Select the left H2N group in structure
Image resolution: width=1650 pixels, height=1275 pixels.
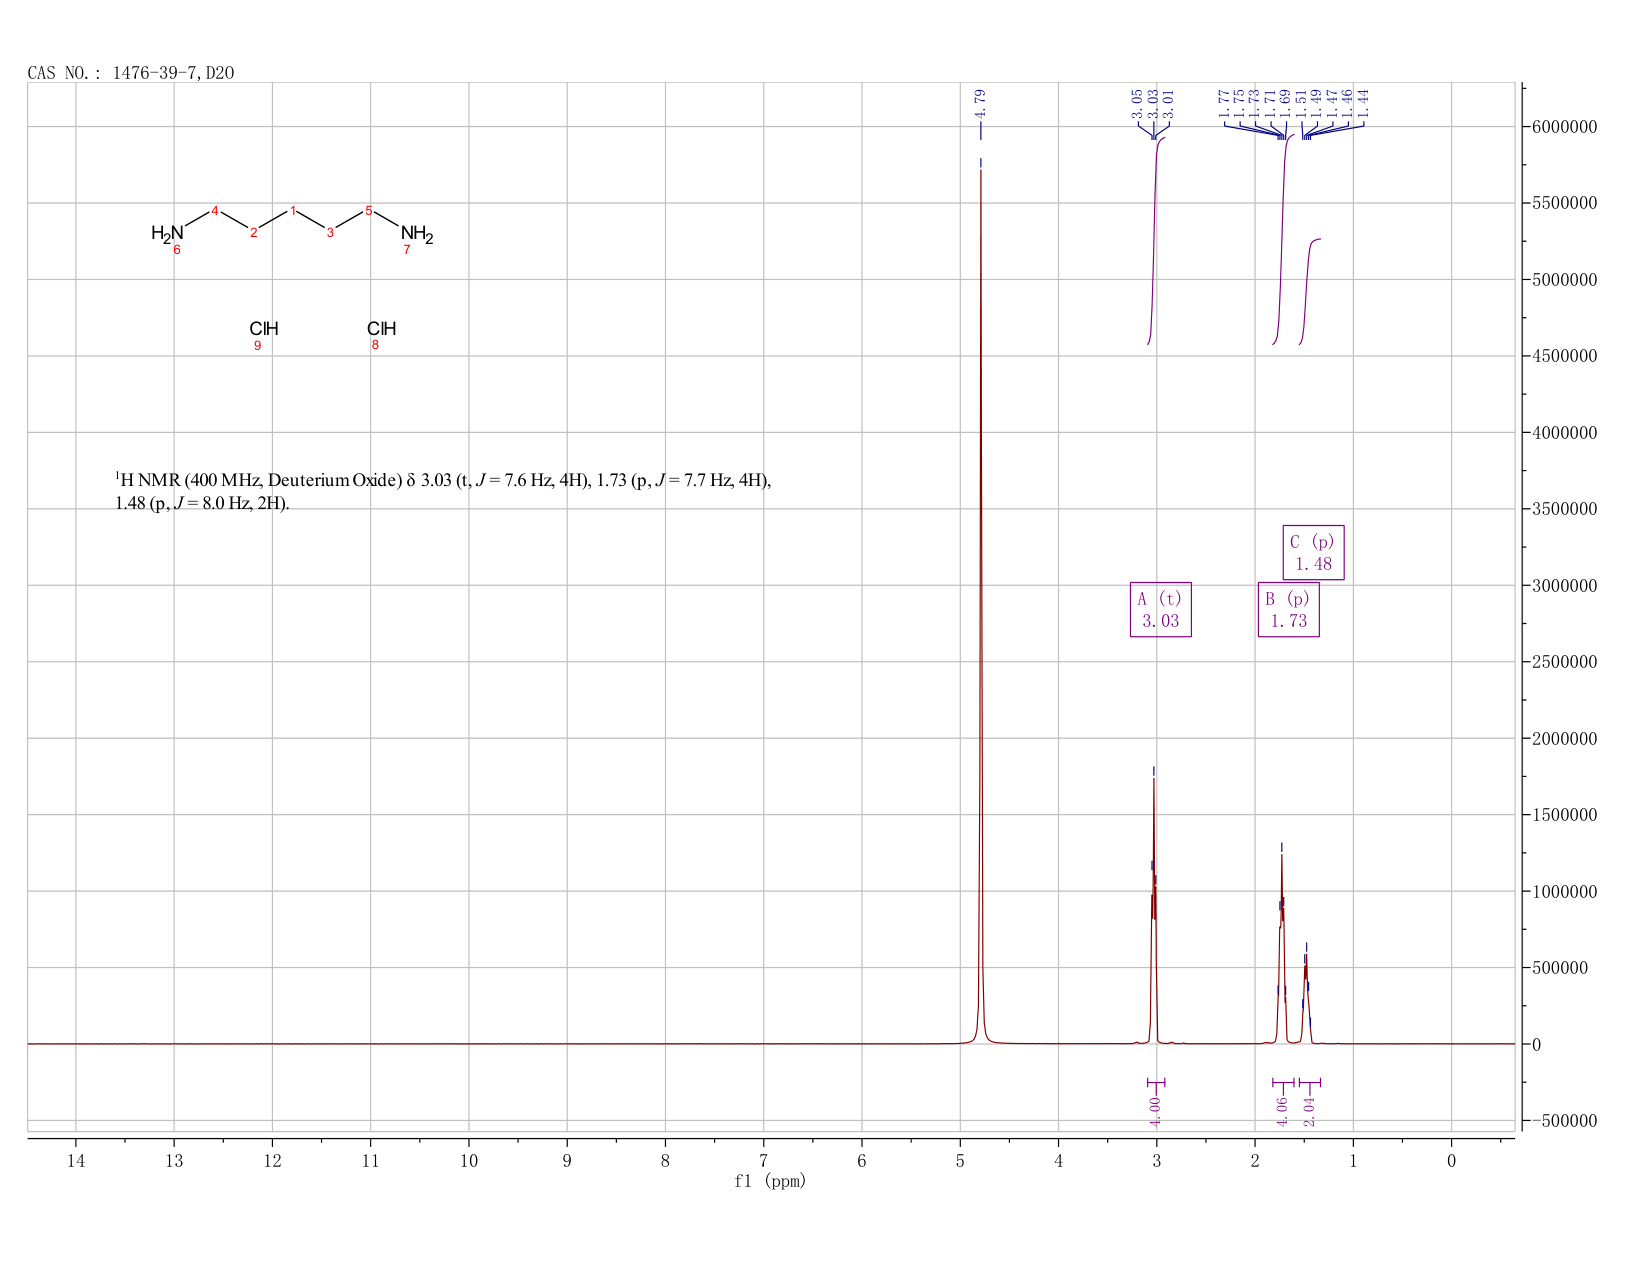point(167,234)
